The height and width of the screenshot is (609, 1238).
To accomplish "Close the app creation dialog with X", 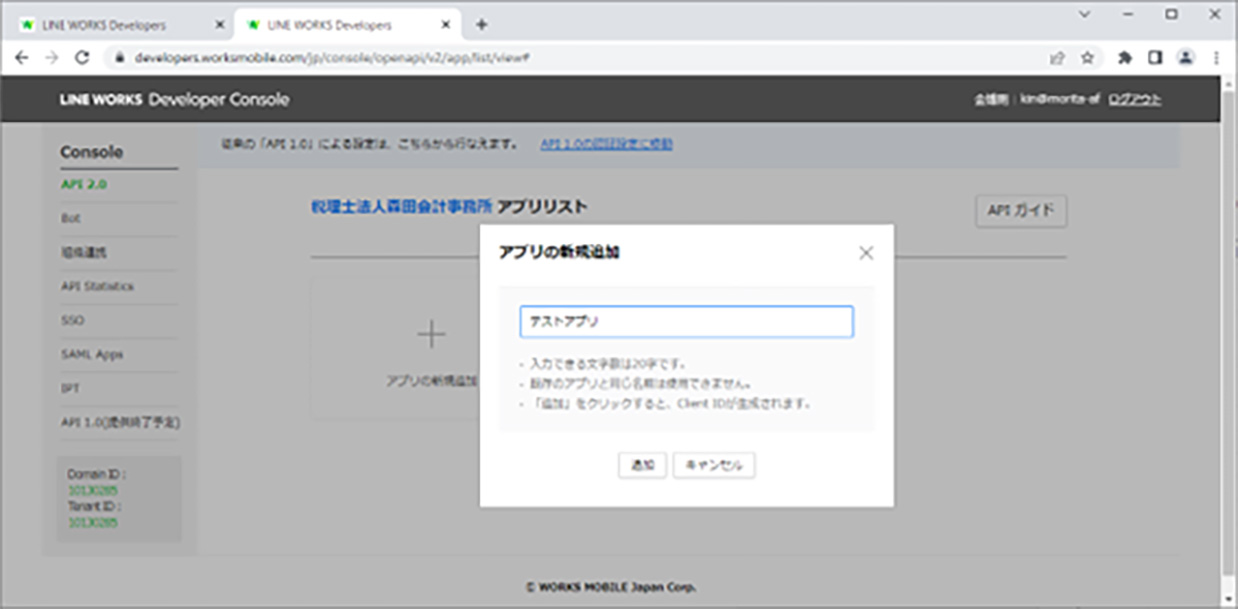I will 866,253.
